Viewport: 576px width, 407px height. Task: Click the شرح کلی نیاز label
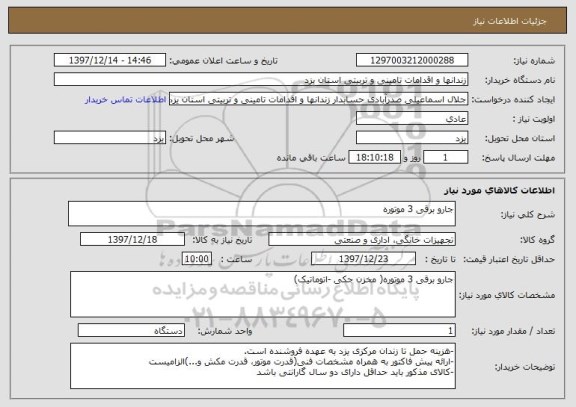(x=528, y=215)
